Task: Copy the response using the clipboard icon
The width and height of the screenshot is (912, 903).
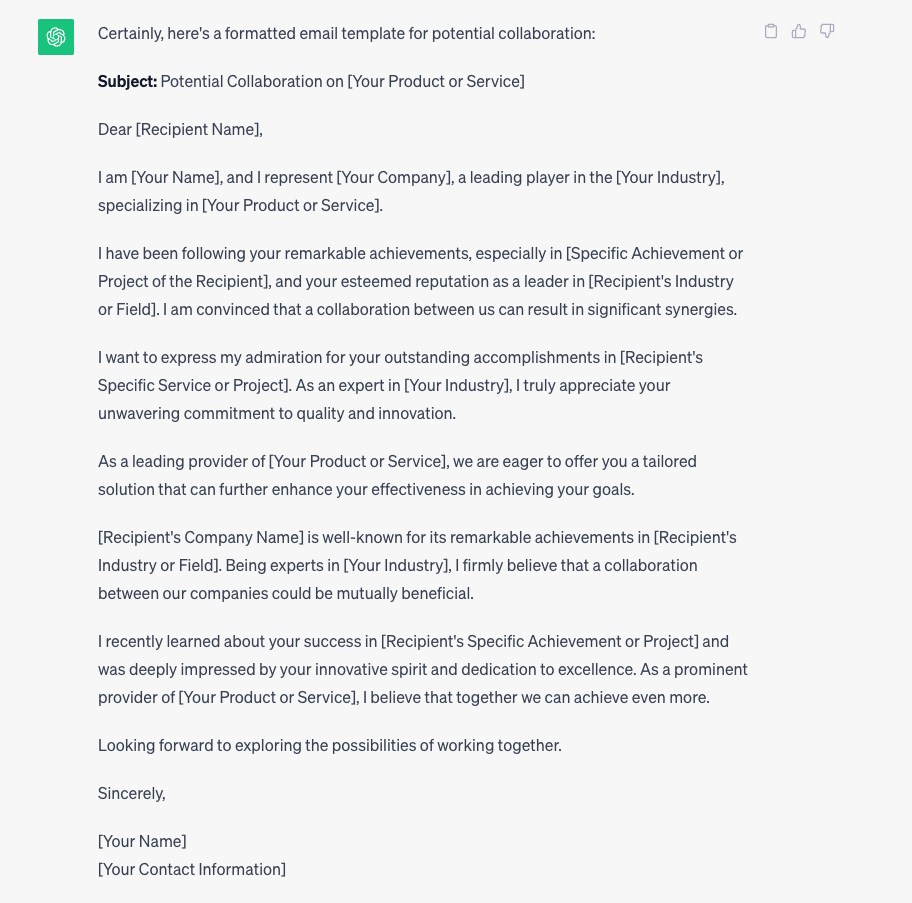Action: (771, 31)
